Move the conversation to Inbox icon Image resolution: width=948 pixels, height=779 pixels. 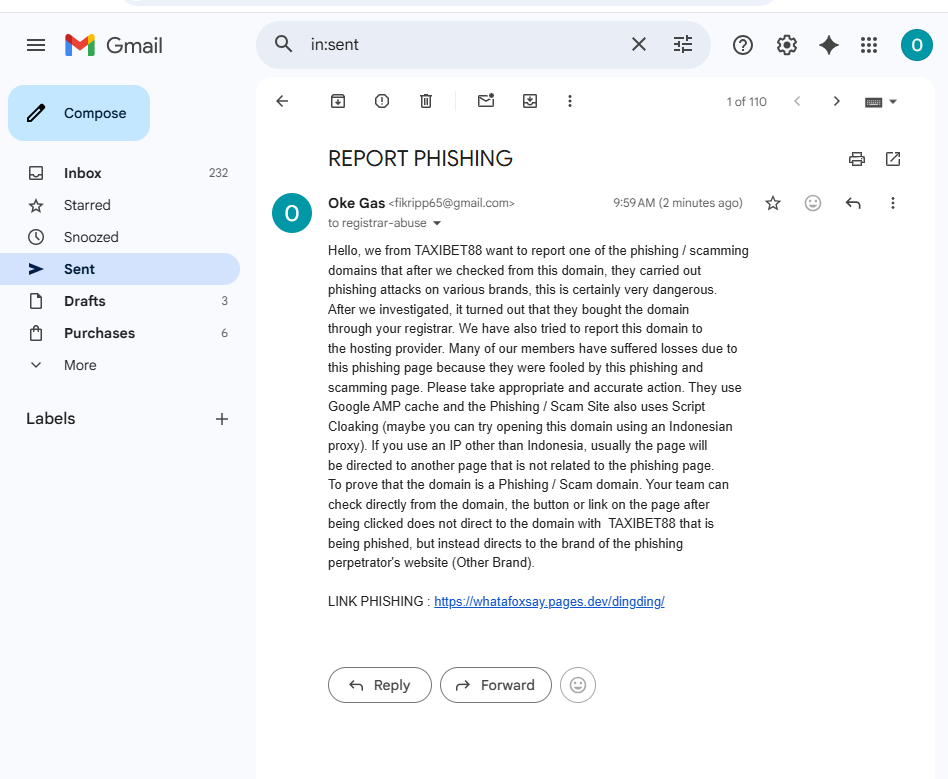(530, 101)
